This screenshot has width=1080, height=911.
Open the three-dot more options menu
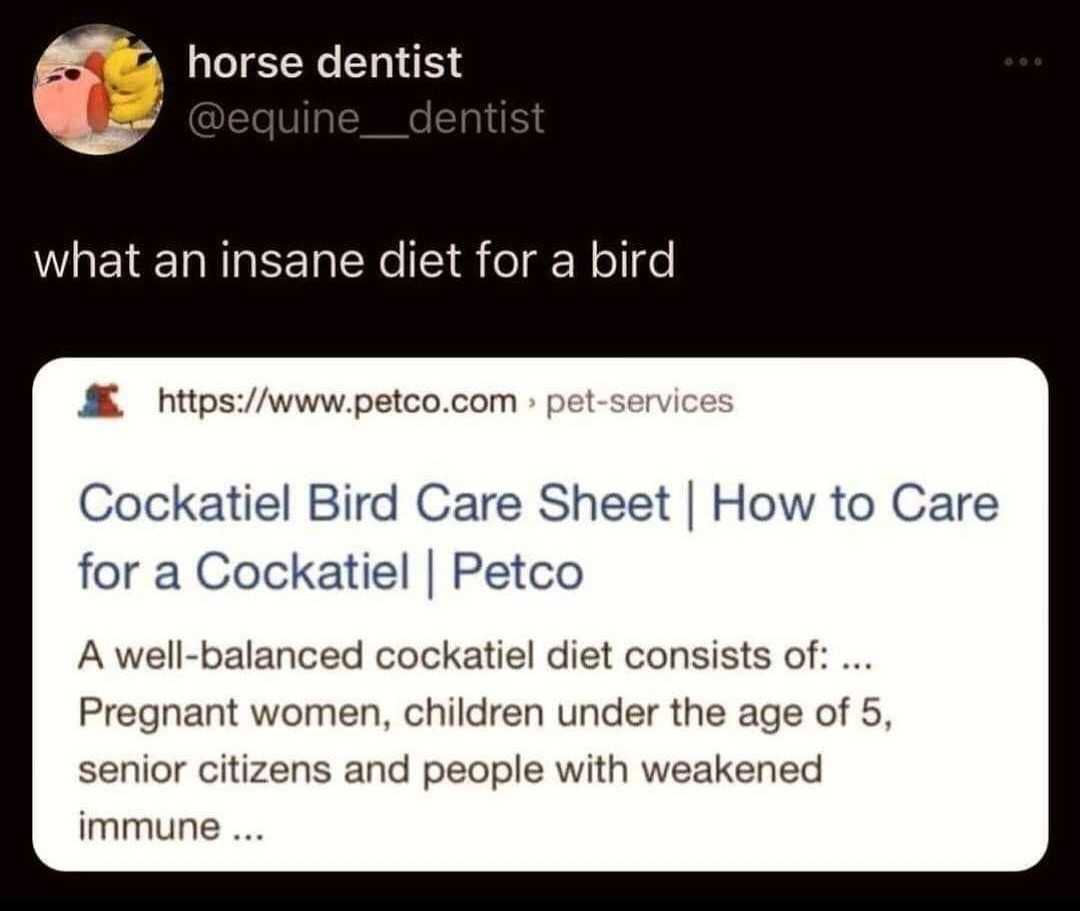1025,63
